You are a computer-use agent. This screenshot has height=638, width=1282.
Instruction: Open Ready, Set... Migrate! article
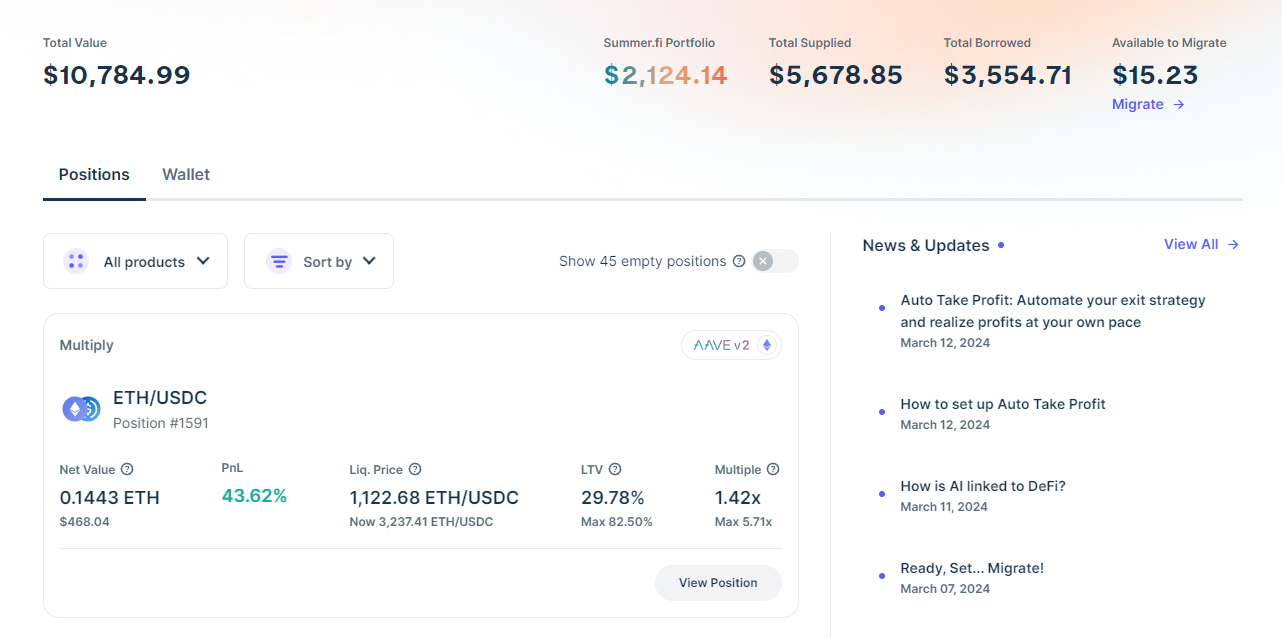pos(972,568)
